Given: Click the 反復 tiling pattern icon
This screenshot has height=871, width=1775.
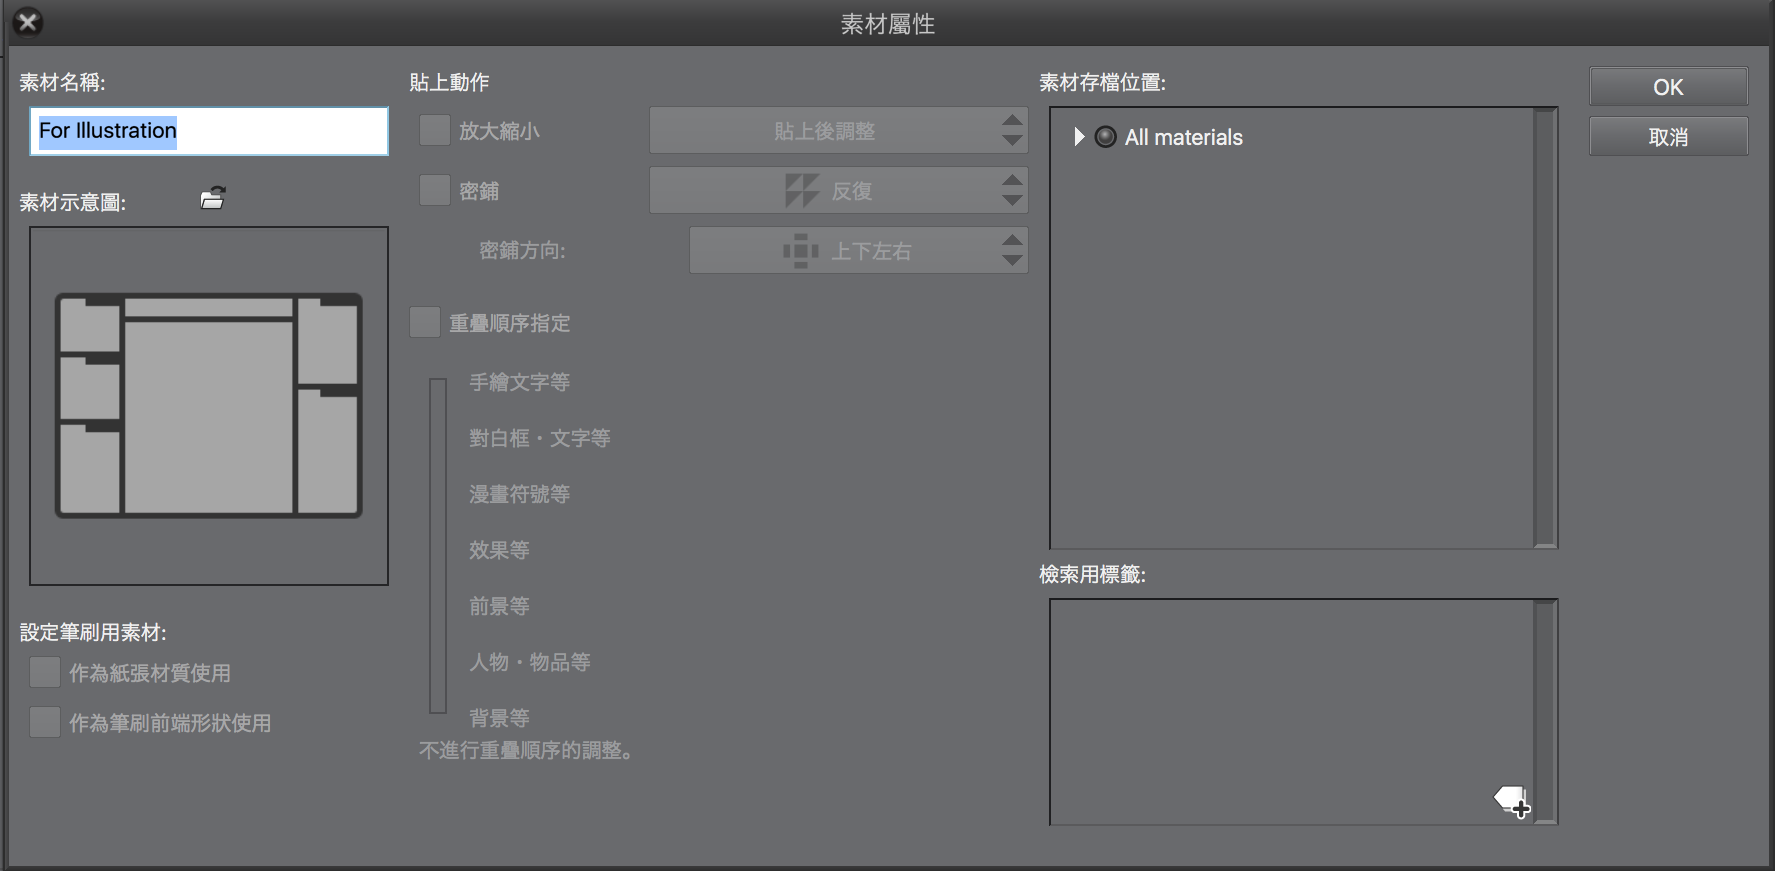Looking at the screenshot, I should coord(801,191).
